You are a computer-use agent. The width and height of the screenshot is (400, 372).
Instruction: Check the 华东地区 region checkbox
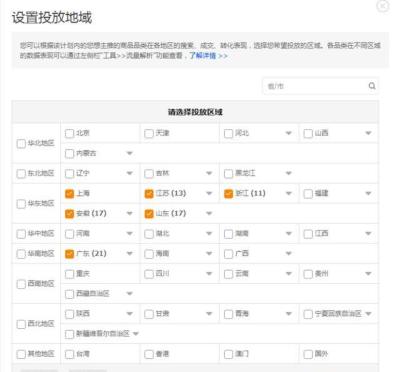tap(21, 204)
